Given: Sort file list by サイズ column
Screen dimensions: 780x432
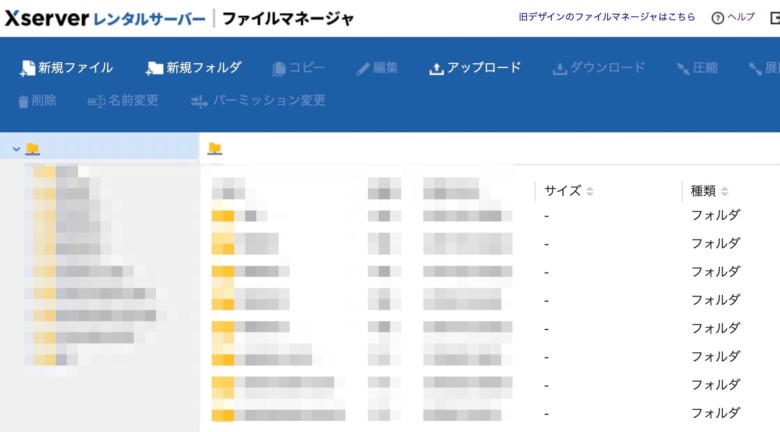Looking at the screenshot, I should [569, 191].
